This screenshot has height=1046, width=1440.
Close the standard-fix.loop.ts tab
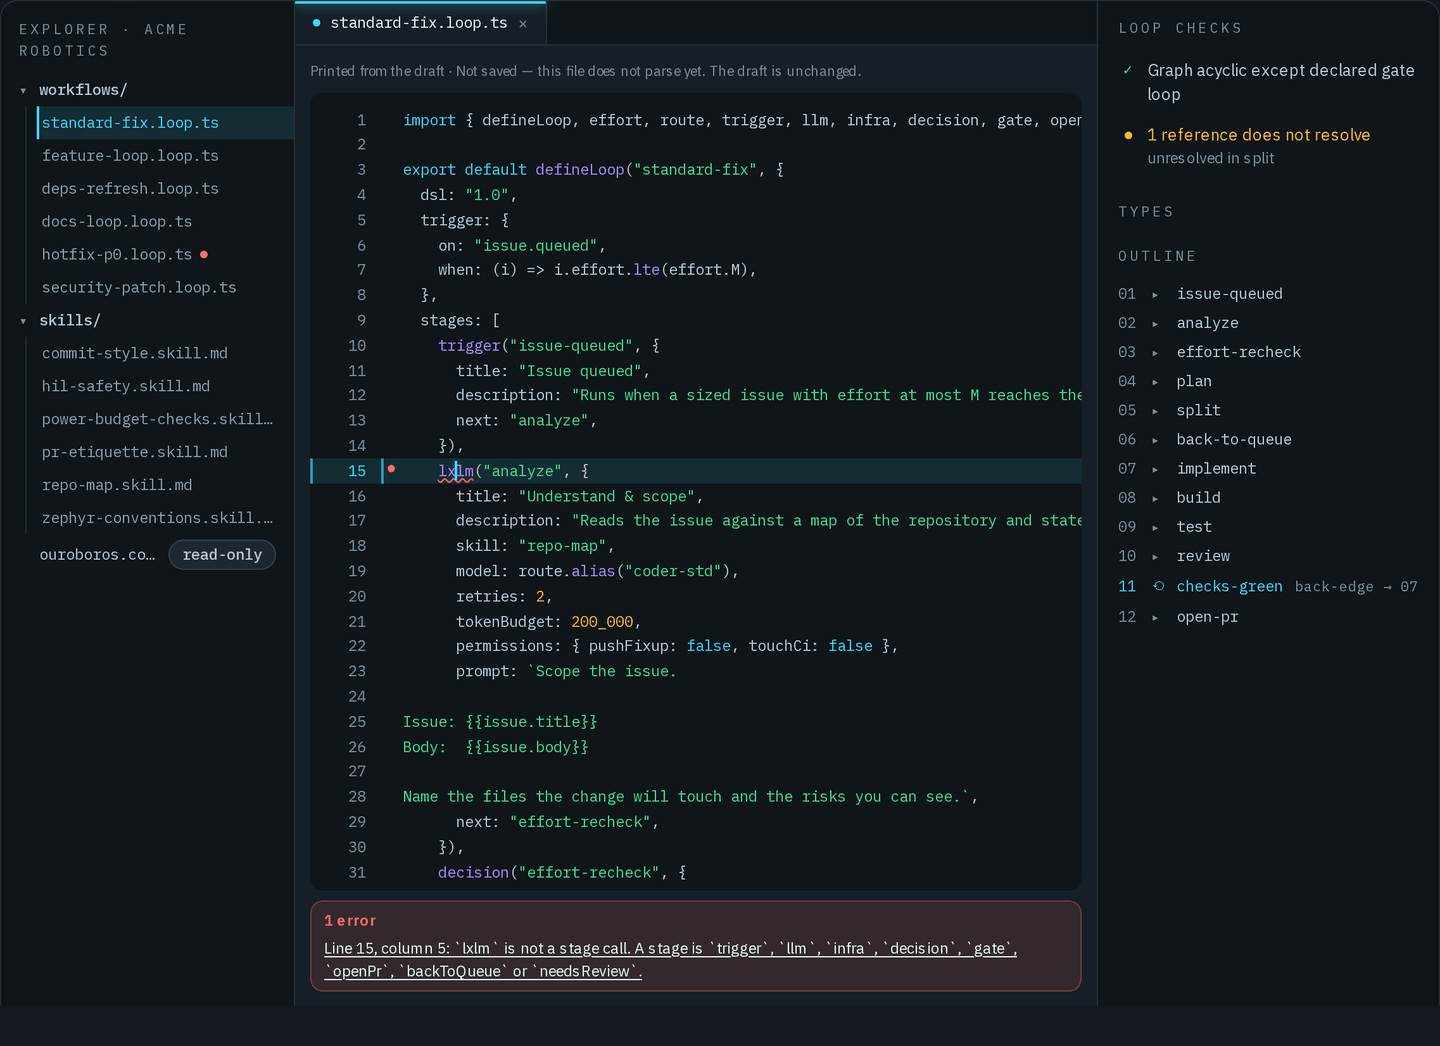pyautogui.click(x=523, y=24)
